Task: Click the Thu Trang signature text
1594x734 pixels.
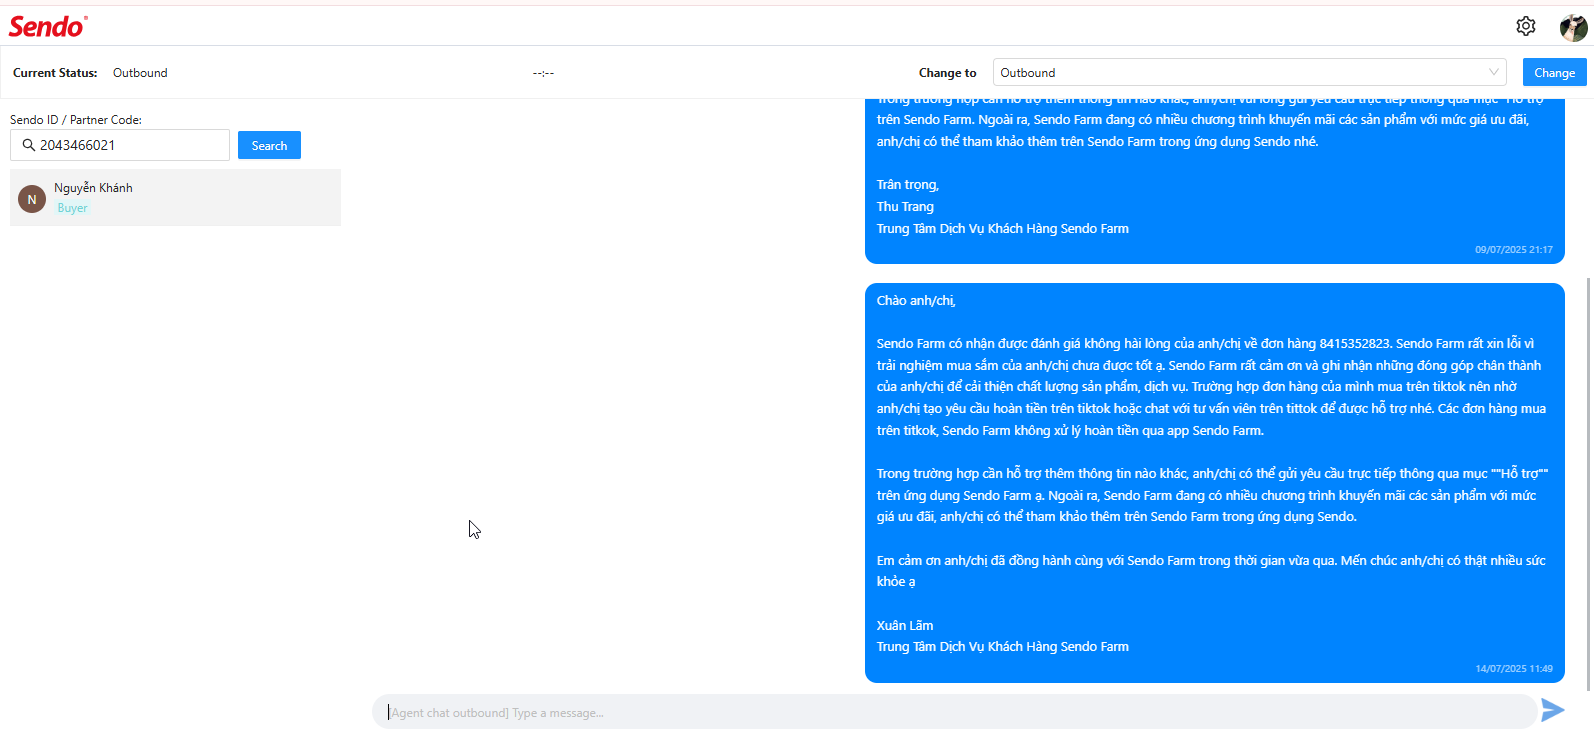Action: [x=905, y=206]
